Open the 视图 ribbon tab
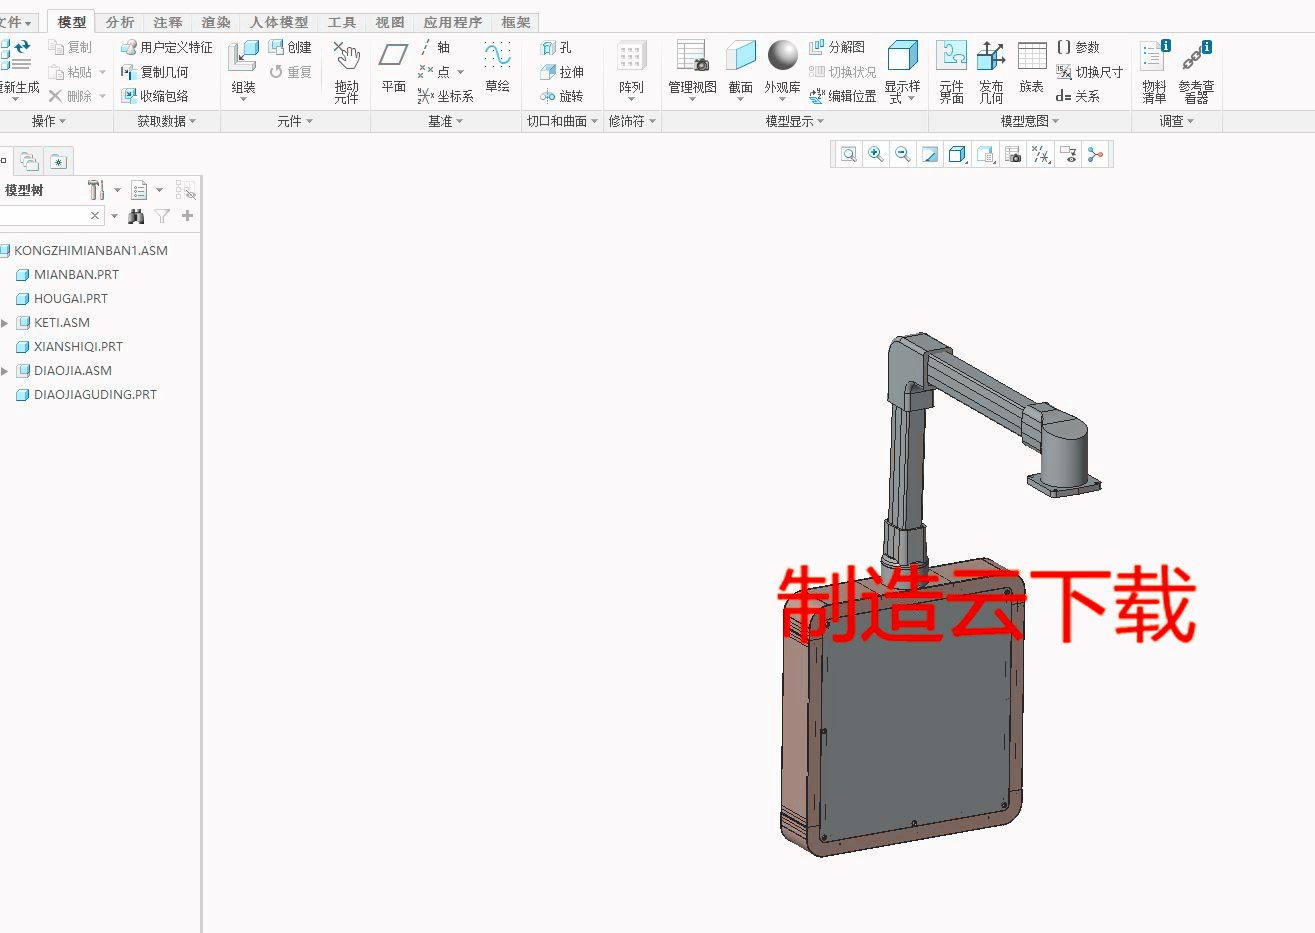 389,21
